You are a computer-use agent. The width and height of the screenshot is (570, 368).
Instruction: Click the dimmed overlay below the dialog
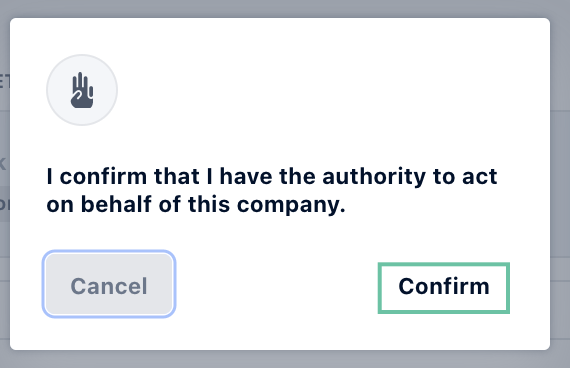coord(285,359)
